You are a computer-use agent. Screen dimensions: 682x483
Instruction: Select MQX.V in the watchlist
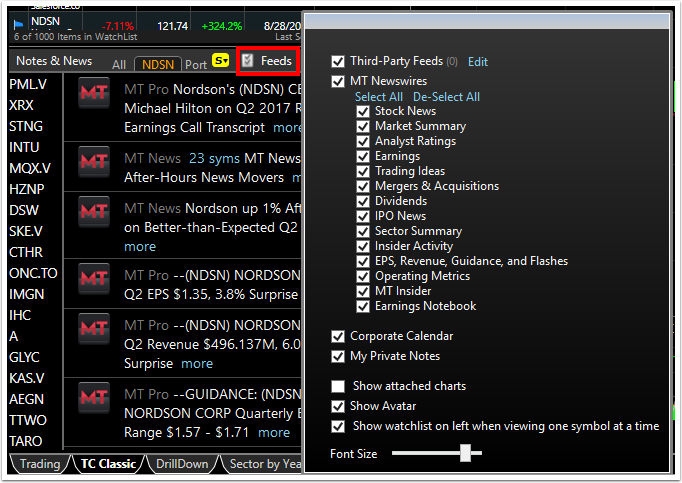pos(30,168)
